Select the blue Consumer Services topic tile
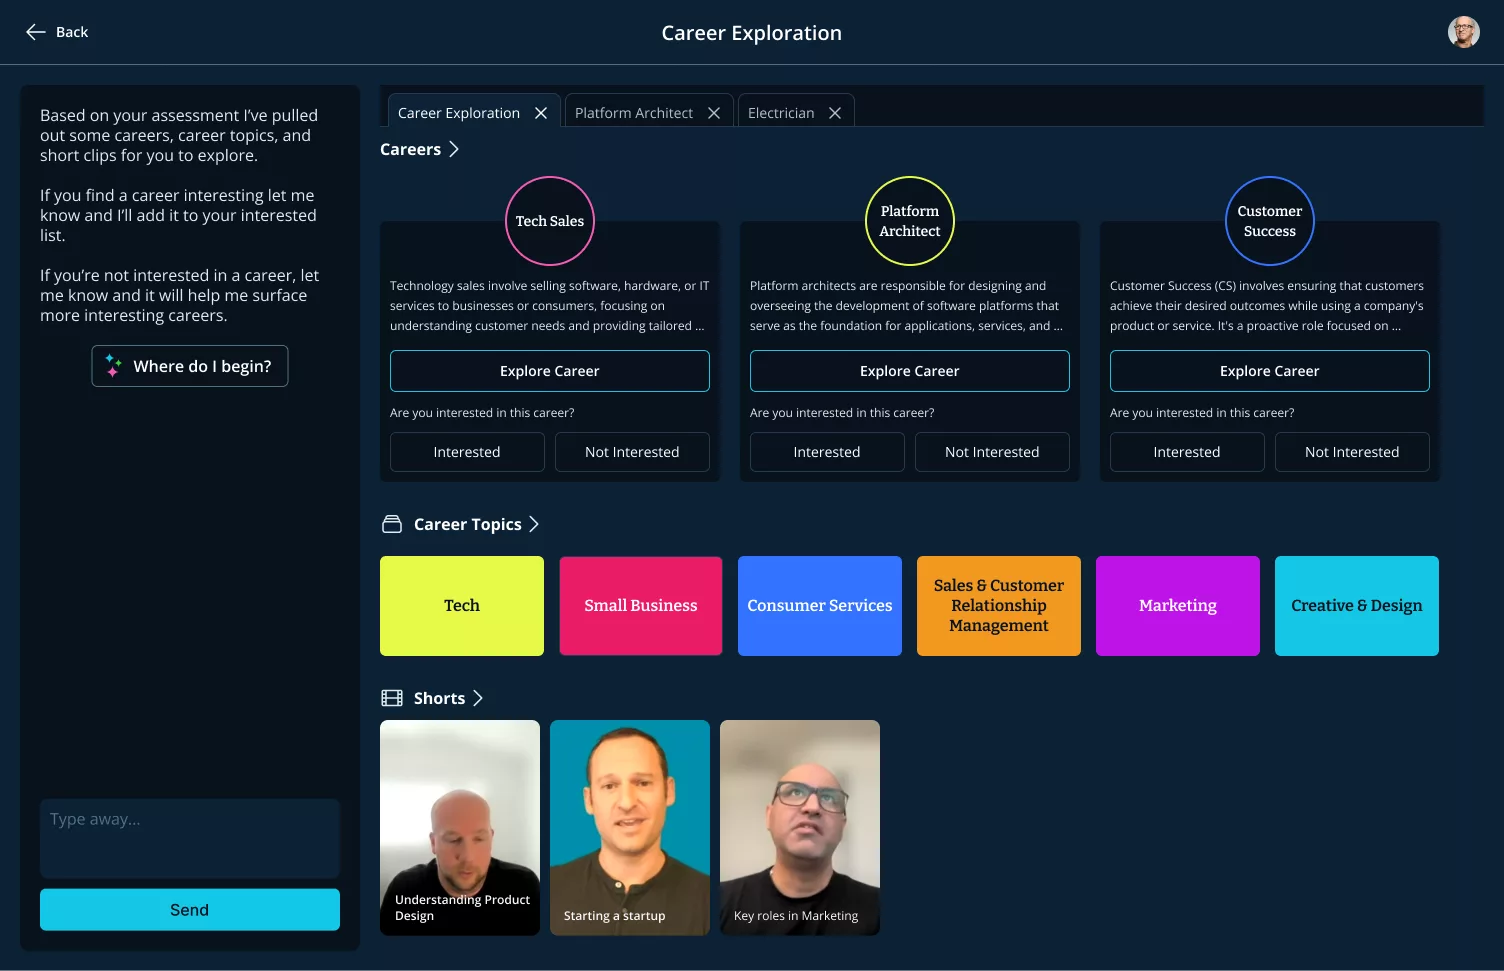Screen dimensions: 1504x971 pyautogui.click(x=820, y=606)
